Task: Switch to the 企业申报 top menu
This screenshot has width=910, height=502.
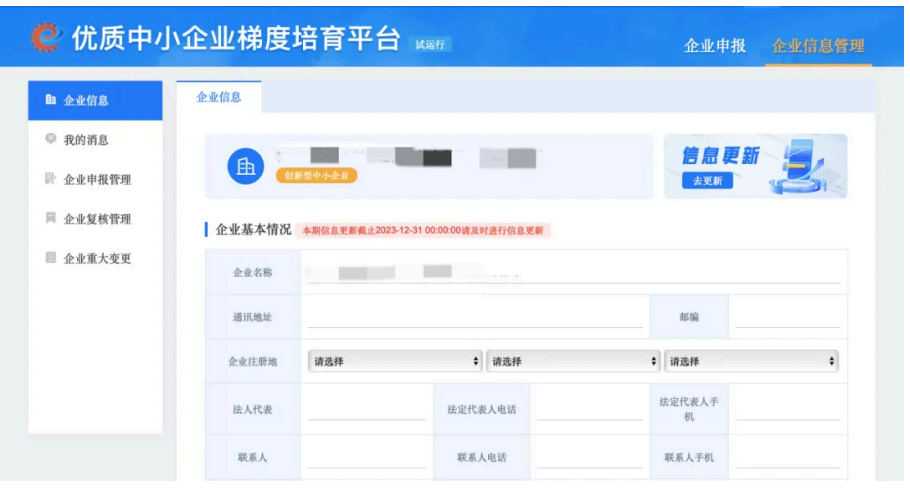Action: [714, 46]
